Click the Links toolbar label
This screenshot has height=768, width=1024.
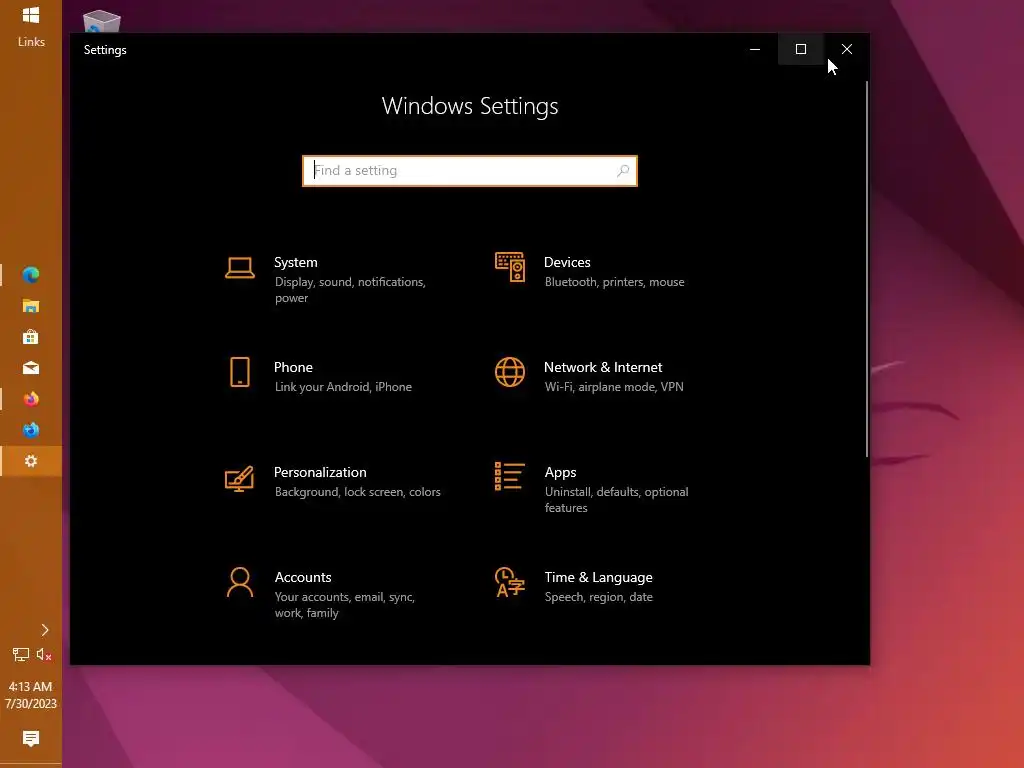[x=31, y=42]
